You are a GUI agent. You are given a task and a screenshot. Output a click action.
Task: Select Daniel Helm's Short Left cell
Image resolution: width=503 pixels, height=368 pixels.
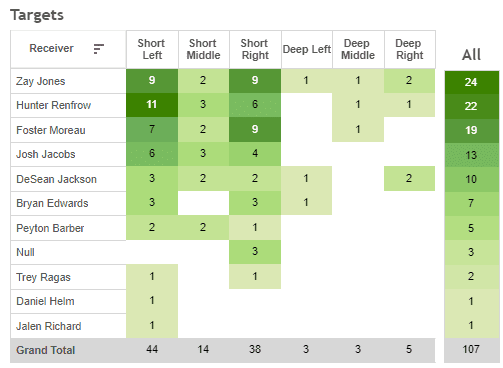152,301
